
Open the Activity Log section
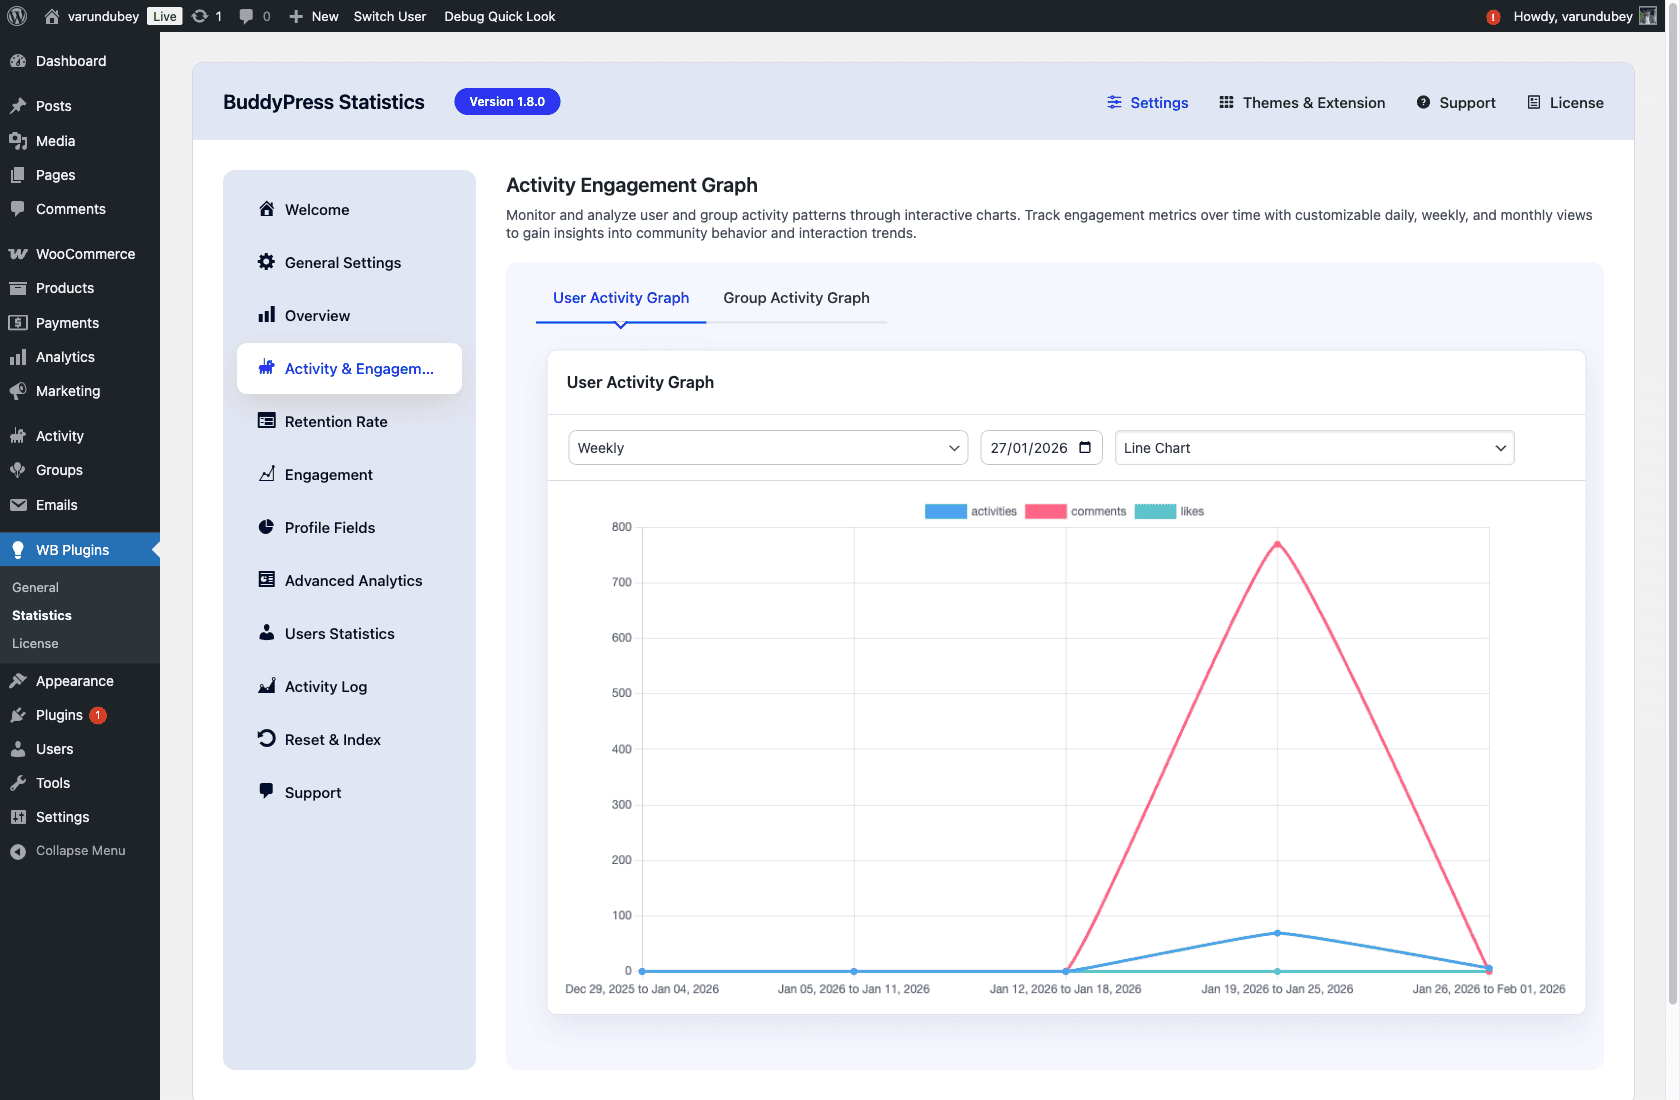pyautogui.click(x=325, y=686)
